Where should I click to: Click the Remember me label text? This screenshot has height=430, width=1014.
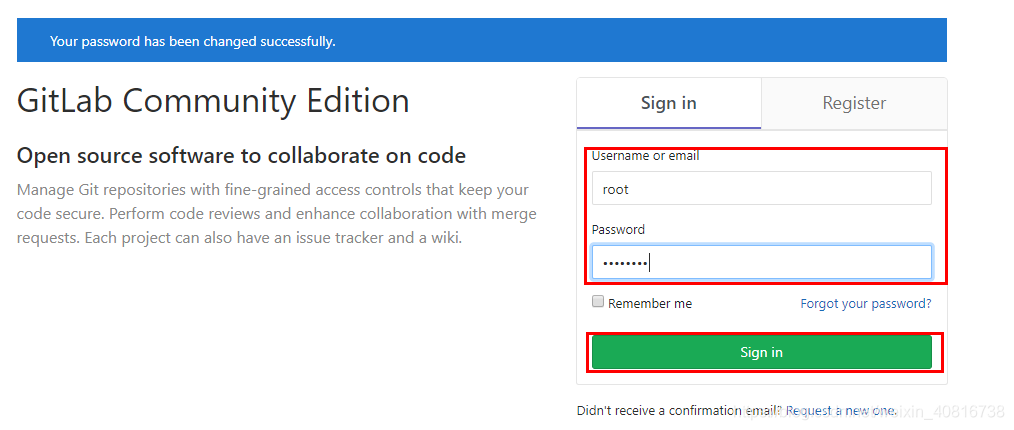point(649,303)
